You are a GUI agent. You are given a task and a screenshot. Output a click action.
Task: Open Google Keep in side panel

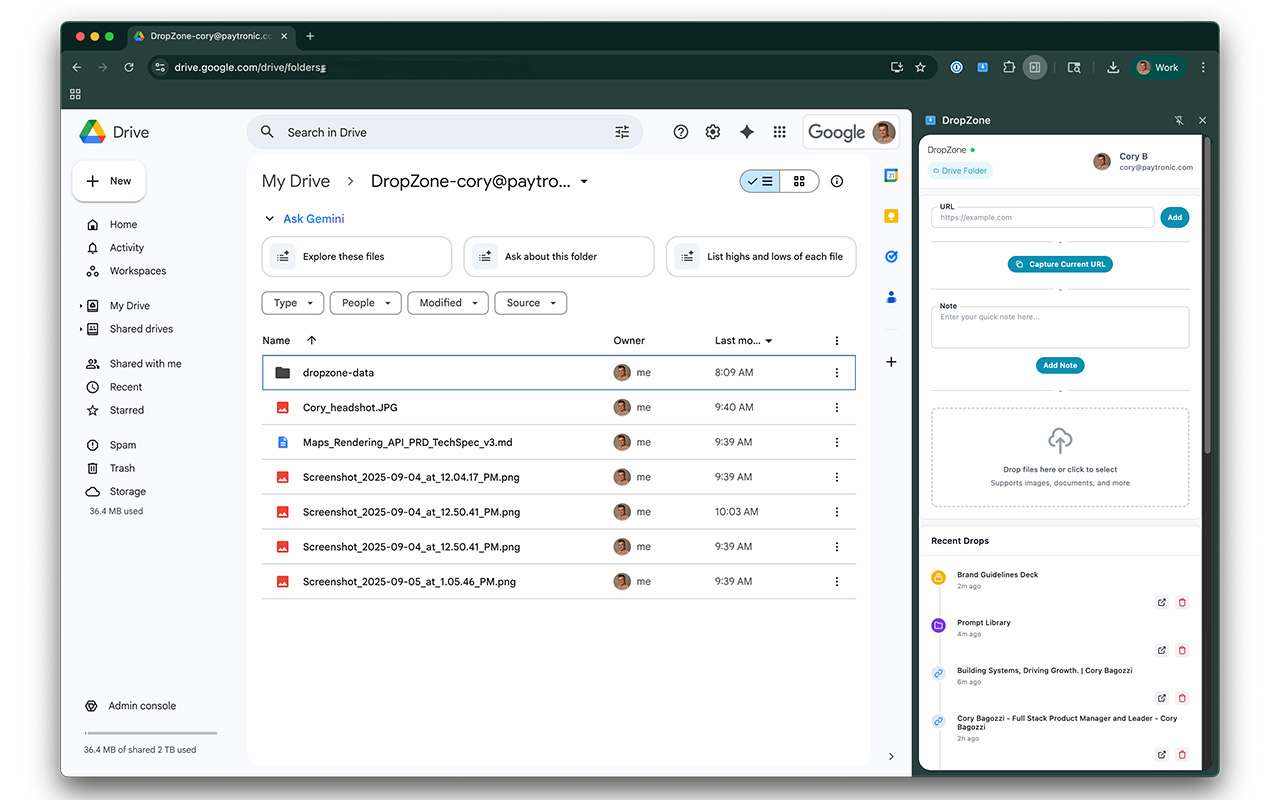[891, 216]
